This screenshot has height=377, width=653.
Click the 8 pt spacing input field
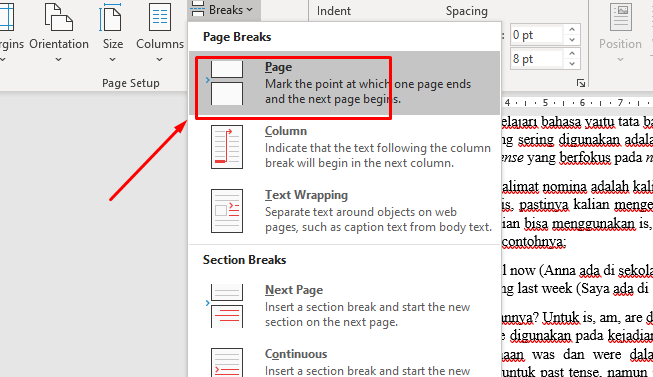537,59
